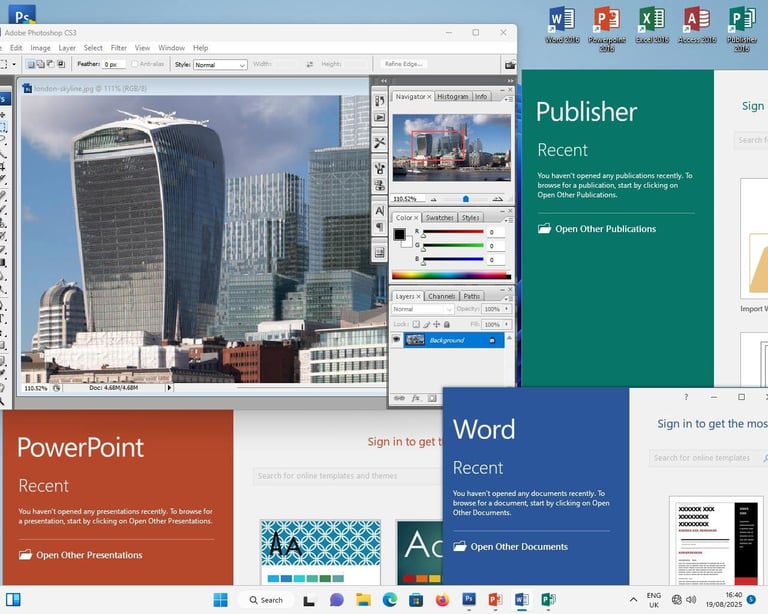Open the Layers panel flyout menu
Image resolution: width=768 pixels, height=614 pixels.
508,298
